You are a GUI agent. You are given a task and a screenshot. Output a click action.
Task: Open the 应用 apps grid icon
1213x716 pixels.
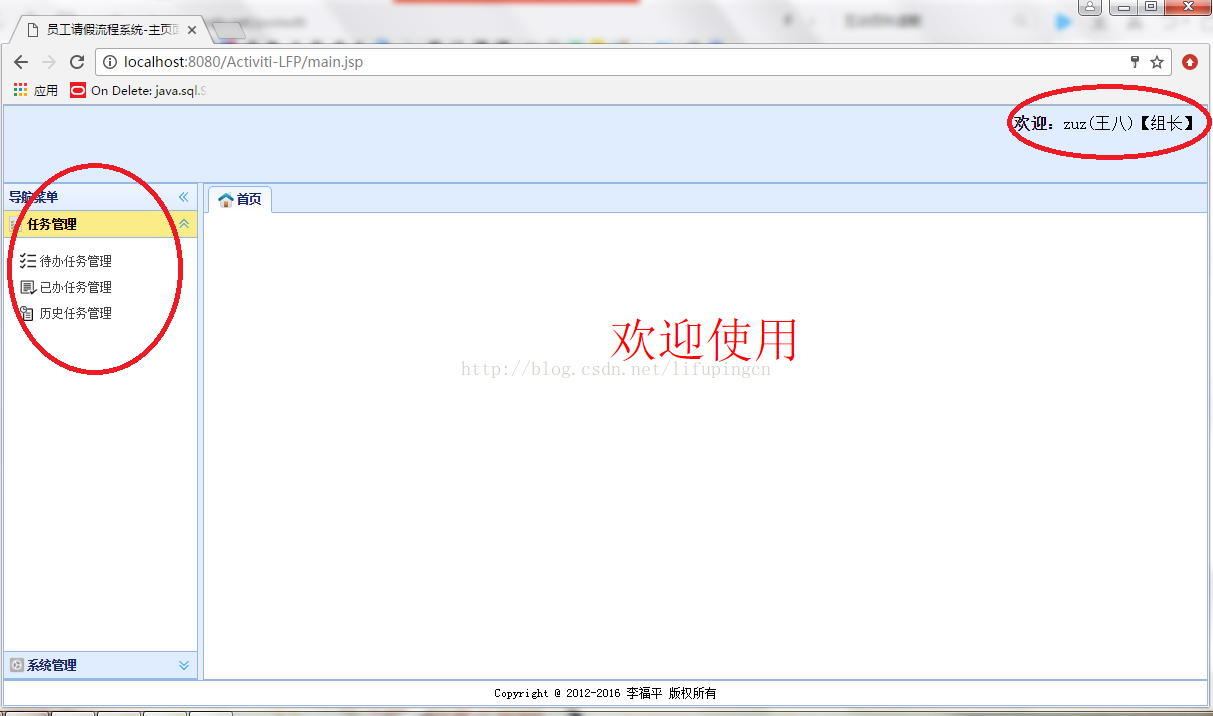(19, 89)
